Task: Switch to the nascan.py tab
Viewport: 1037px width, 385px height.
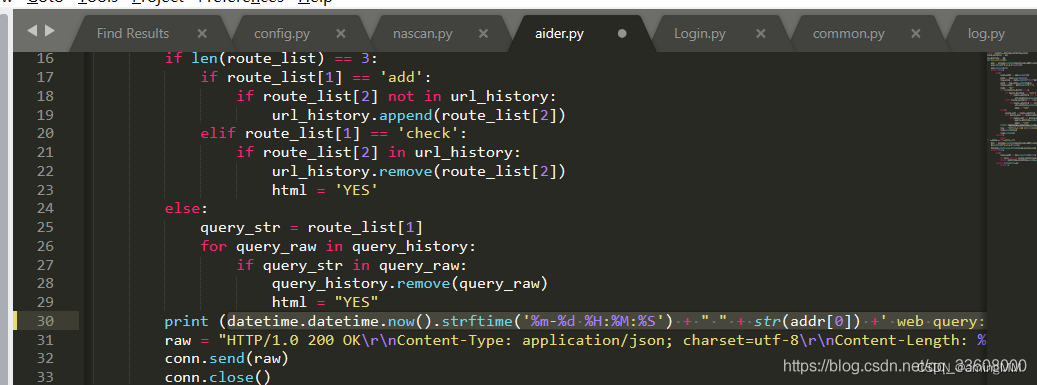Action: tap(423, 34)
